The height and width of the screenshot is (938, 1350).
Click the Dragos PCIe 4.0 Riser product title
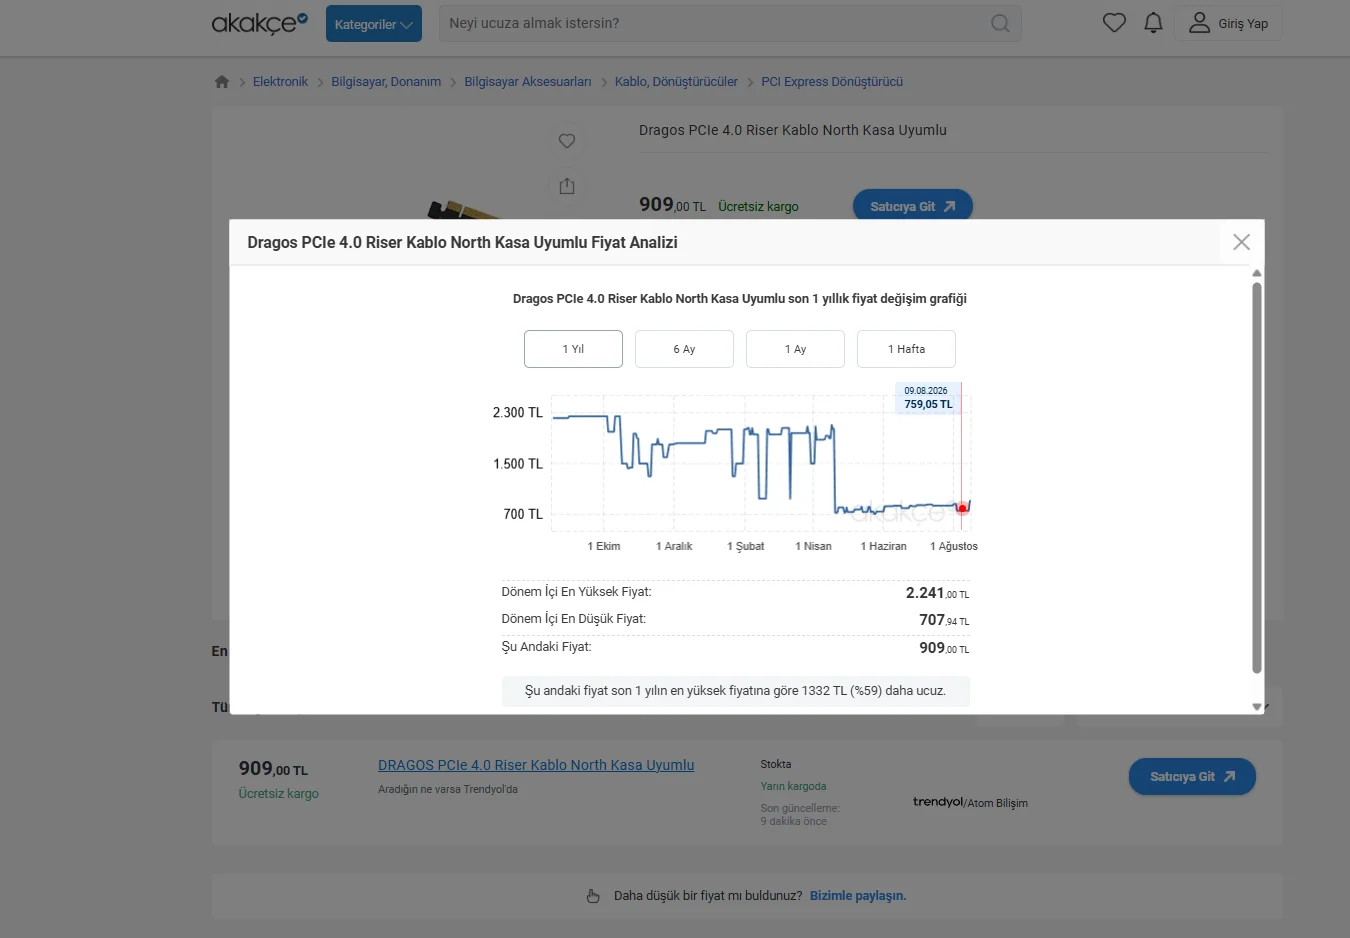(793, 130)
